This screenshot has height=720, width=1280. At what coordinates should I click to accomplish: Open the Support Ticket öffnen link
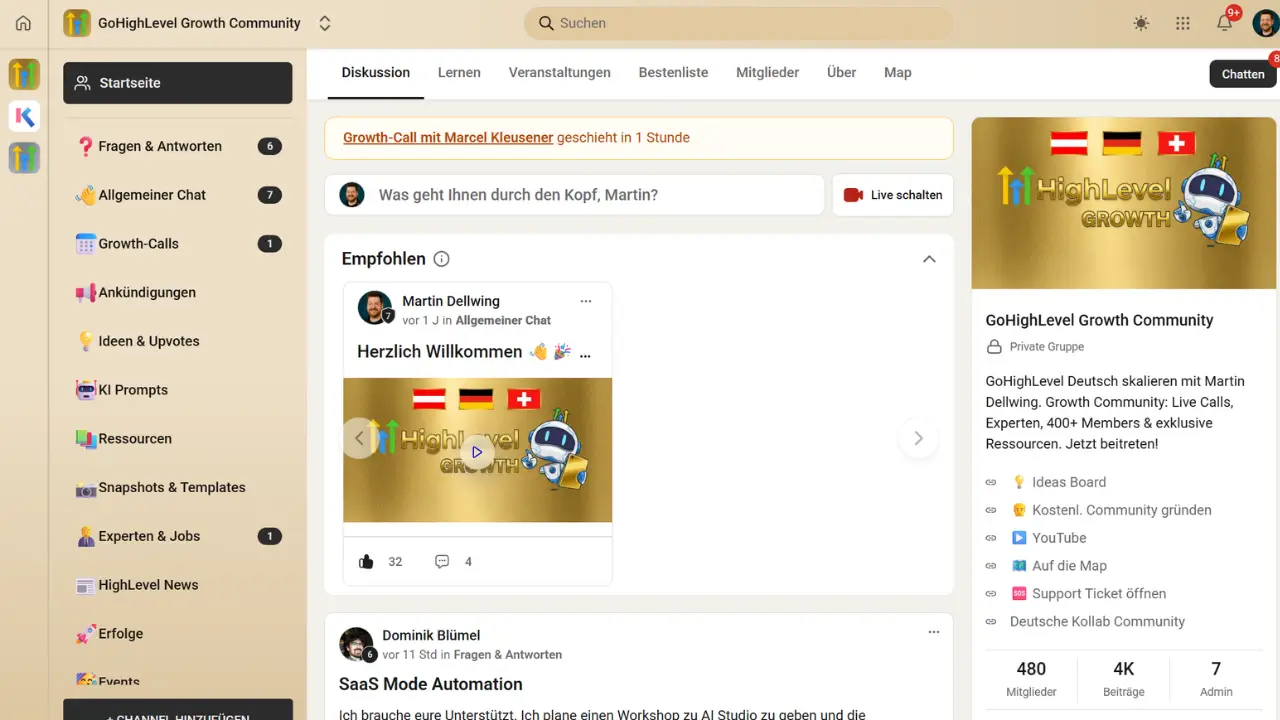click(x=1088, y=594)
